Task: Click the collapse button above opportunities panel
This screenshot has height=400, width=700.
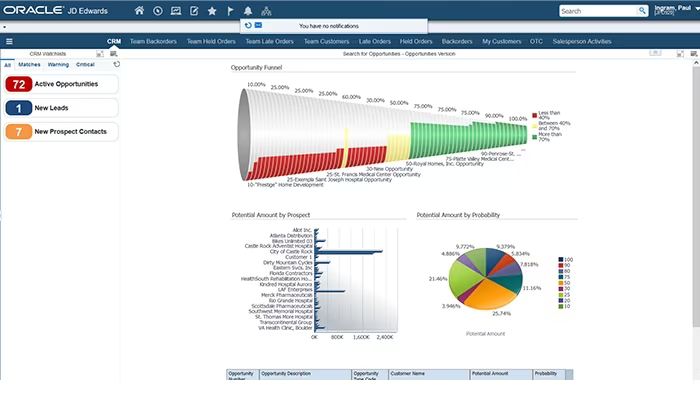Action: coord(655,53)
